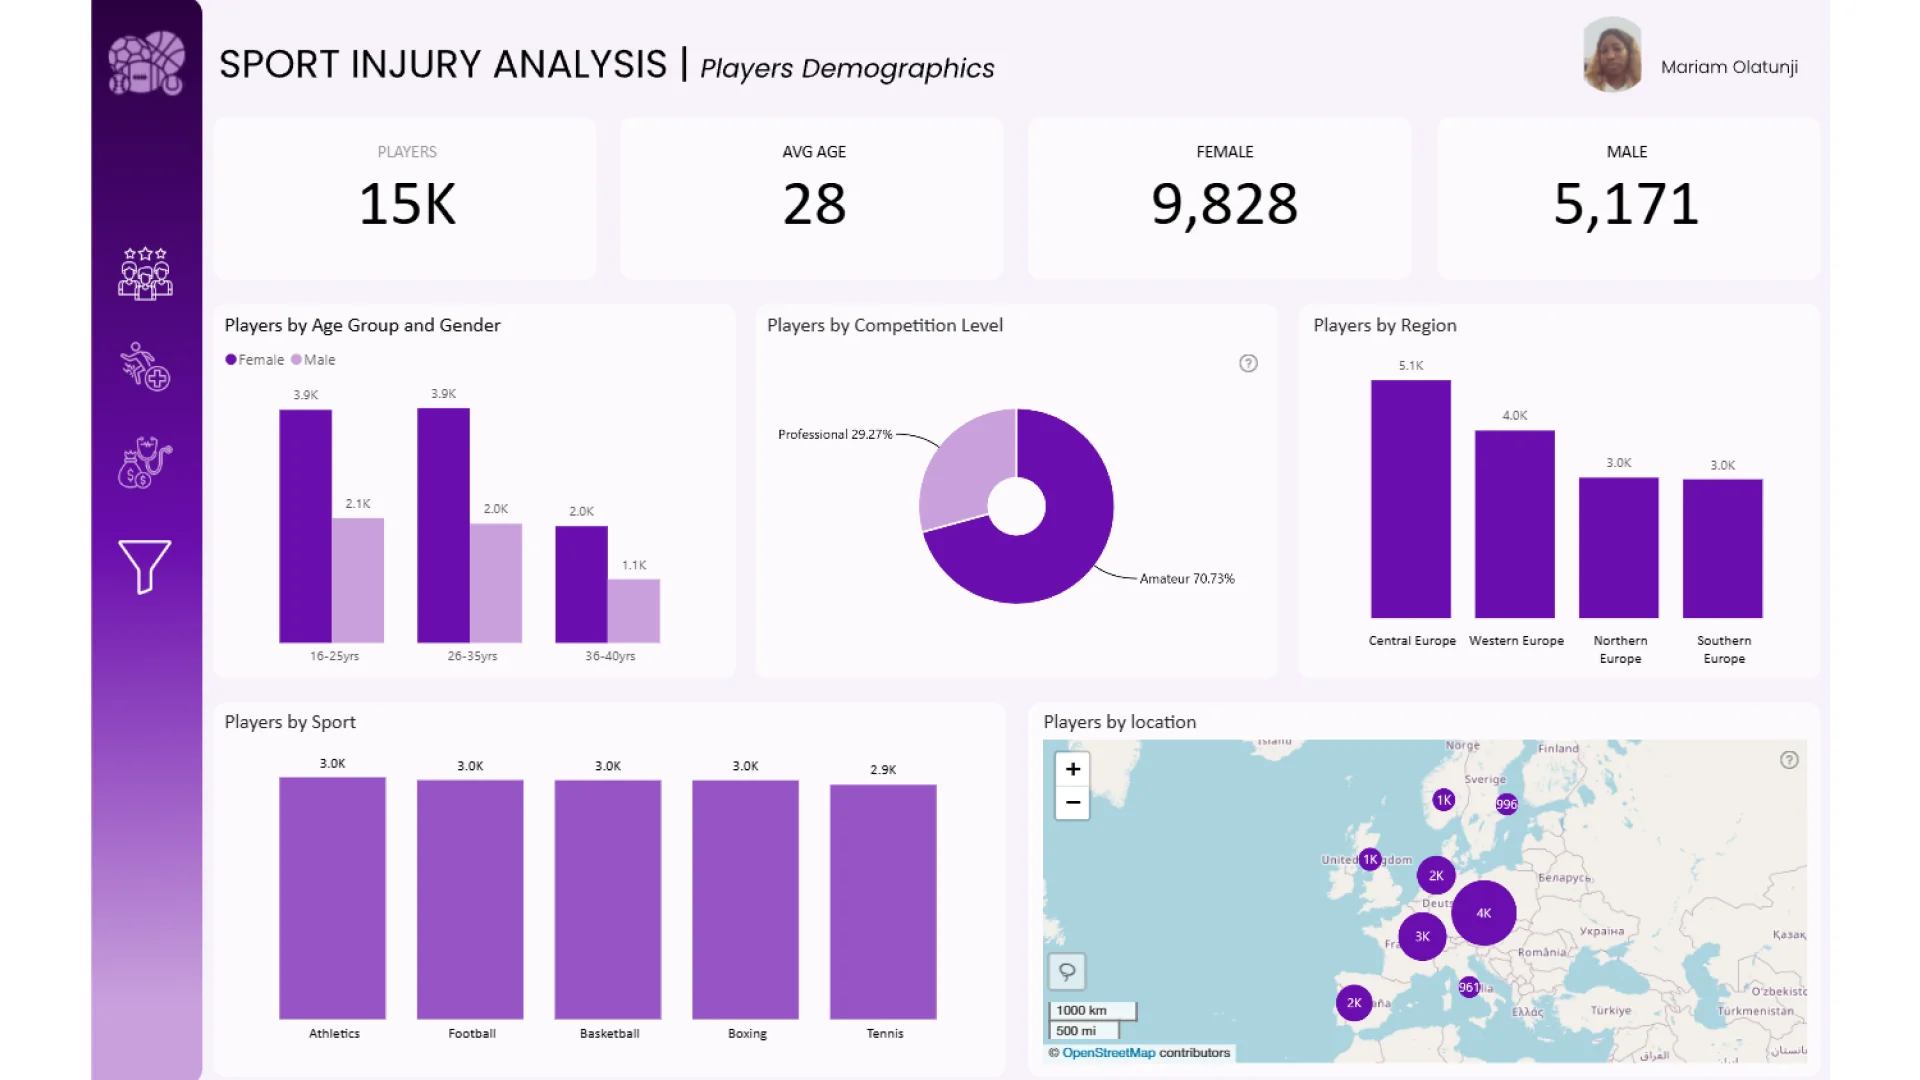Select Female bar for 26-35yrs
Screen dimensions: 1920x1080
pyautogui.click(x=443, y=525)
